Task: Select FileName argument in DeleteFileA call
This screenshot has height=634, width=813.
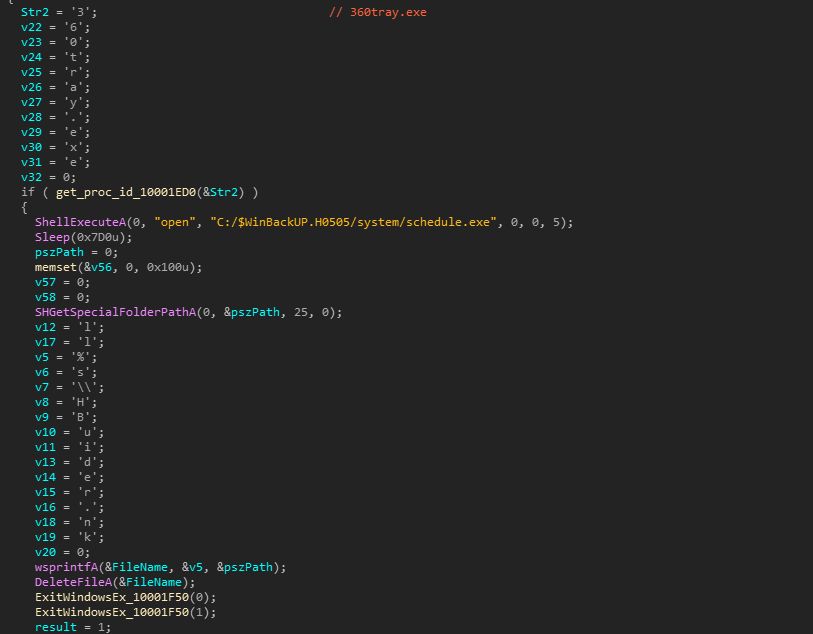Action: tap(154, 583)
